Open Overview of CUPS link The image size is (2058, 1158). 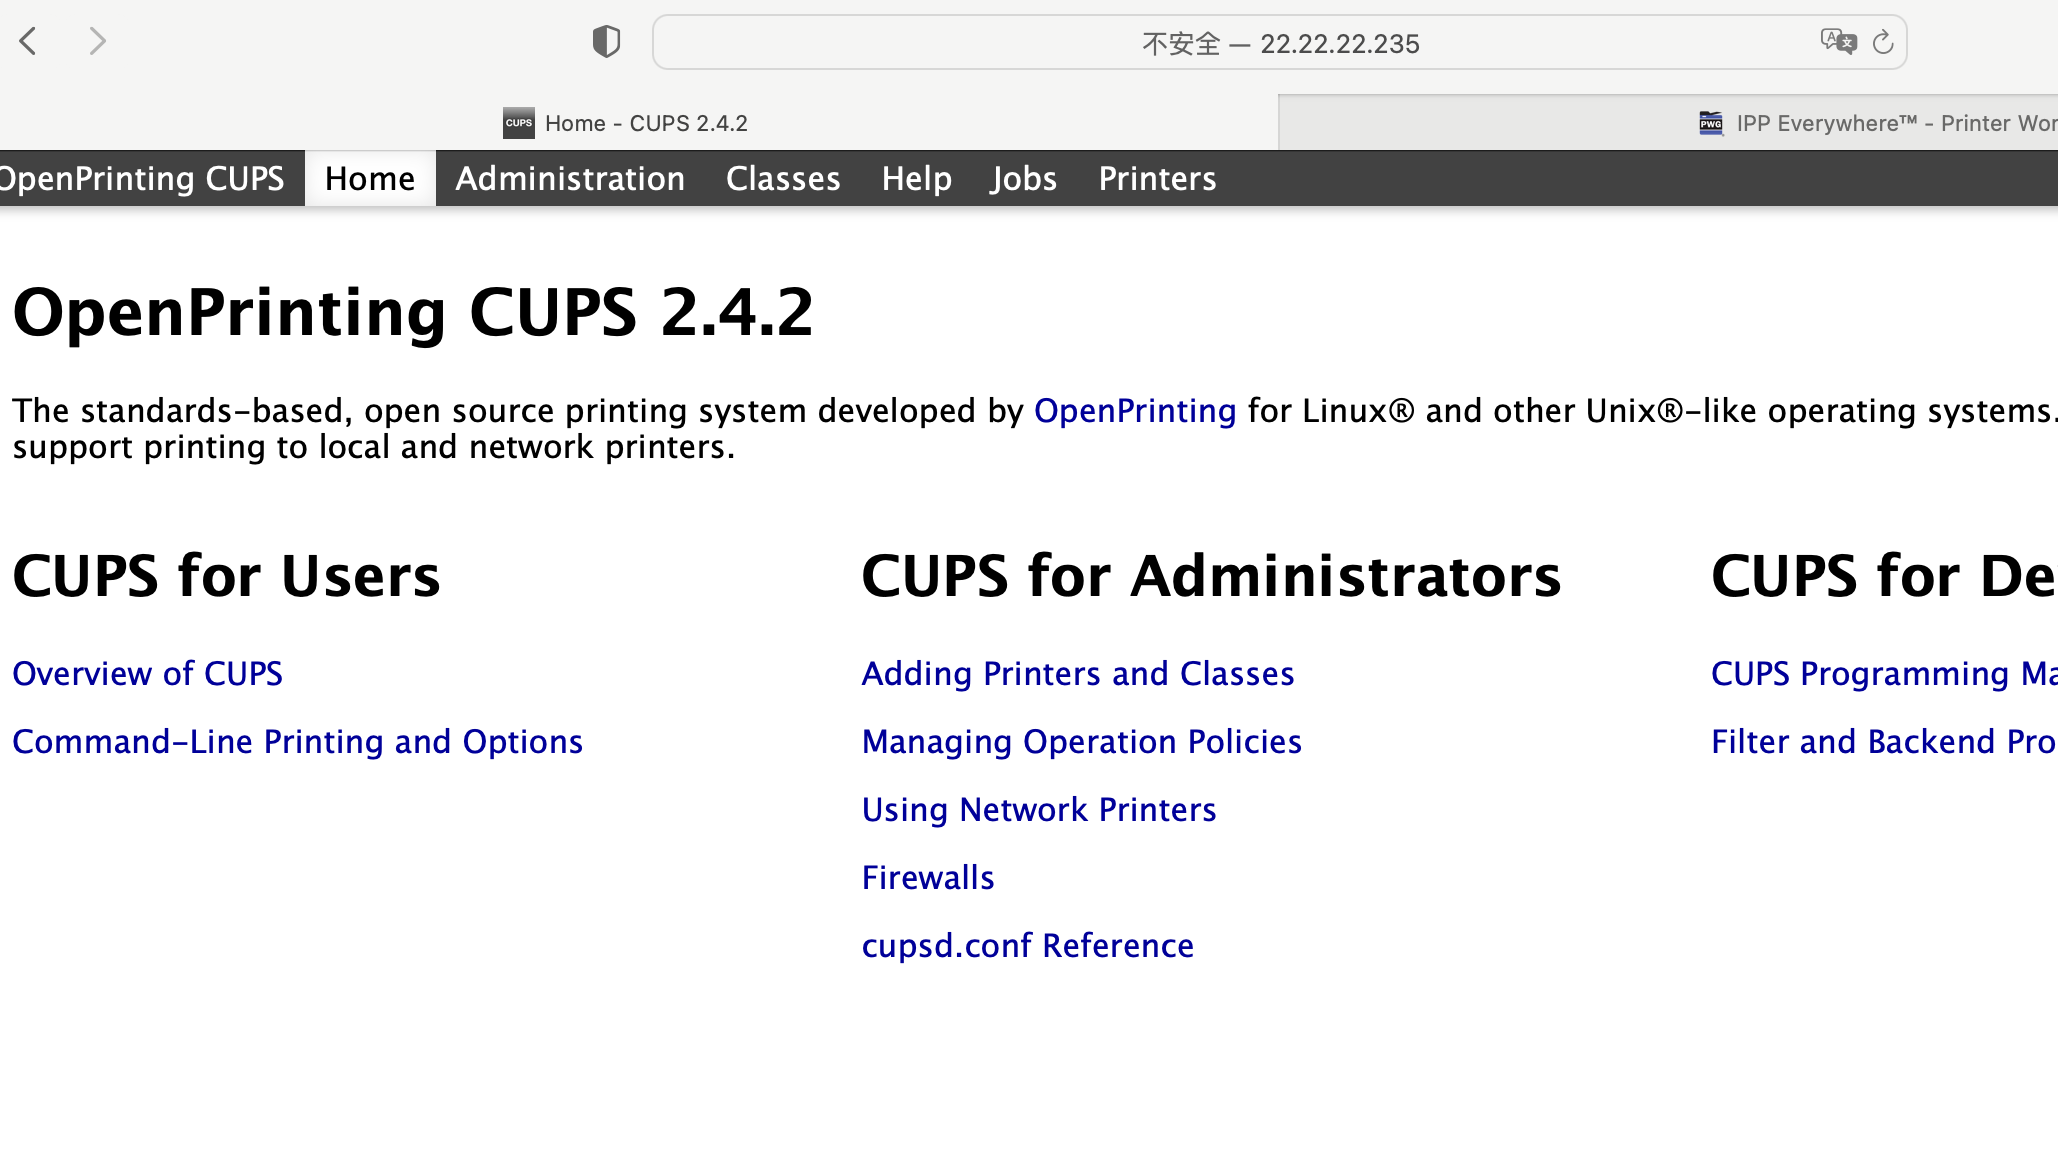(148, 674)
